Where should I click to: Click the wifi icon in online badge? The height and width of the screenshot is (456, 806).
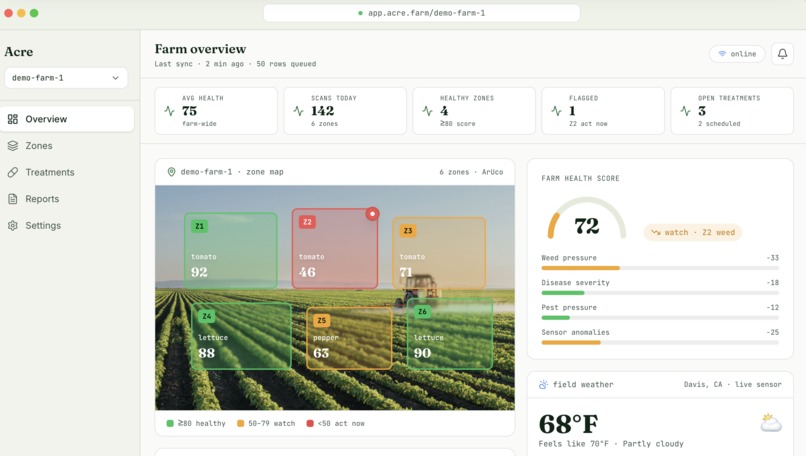(722, 53)
